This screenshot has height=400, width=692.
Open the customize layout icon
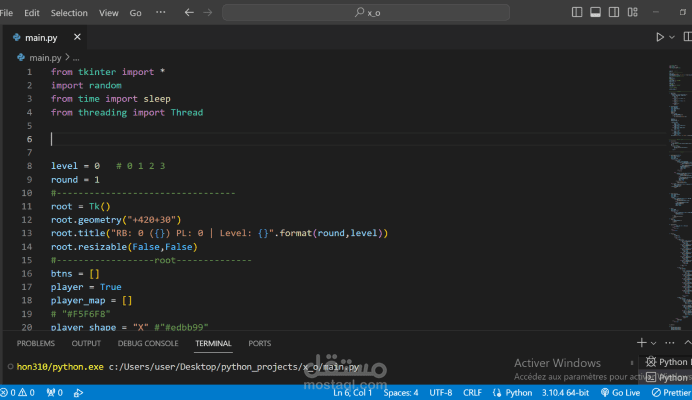tap(633, 12)
